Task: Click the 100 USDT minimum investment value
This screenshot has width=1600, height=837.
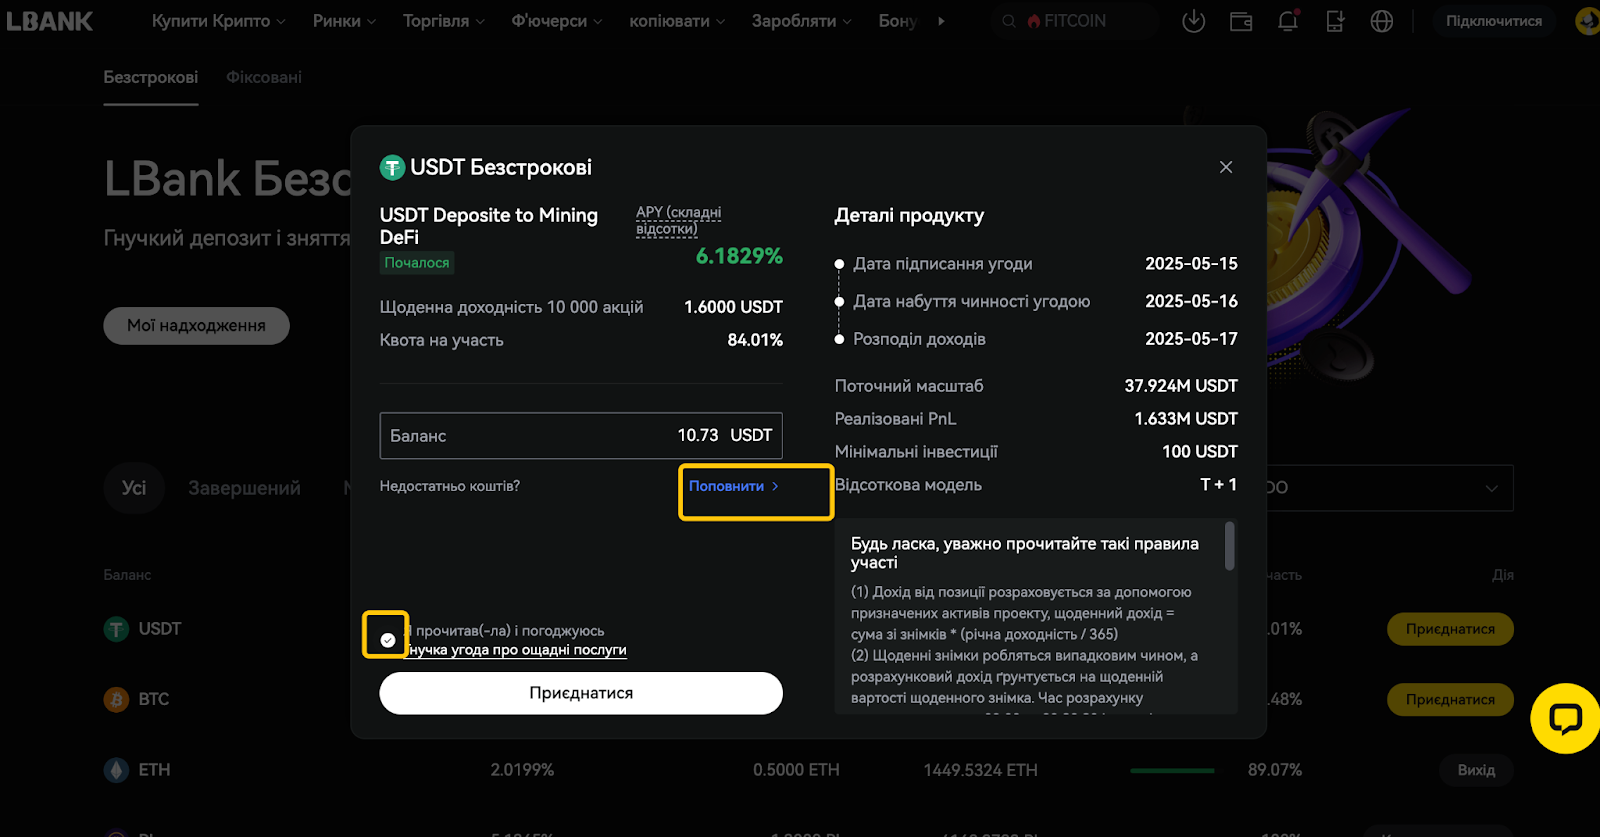Action: (x=1200, y=452)
